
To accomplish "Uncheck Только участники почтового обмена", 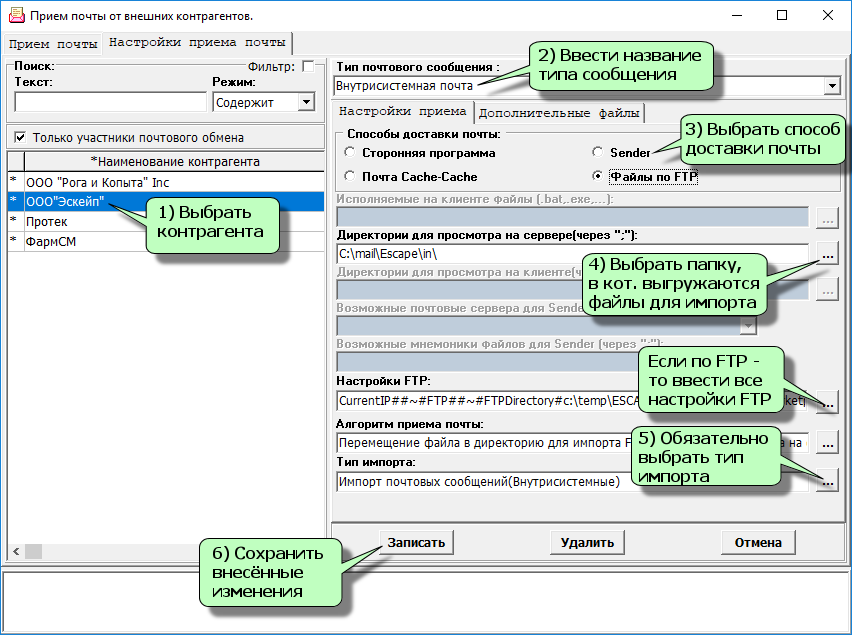I will click(20, 137).
